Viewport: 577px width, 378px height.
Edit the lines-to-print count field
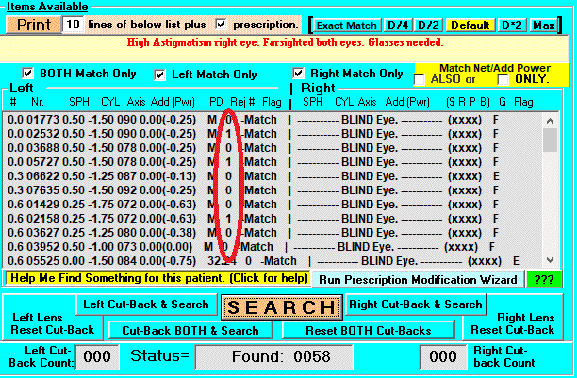[72, 25]
